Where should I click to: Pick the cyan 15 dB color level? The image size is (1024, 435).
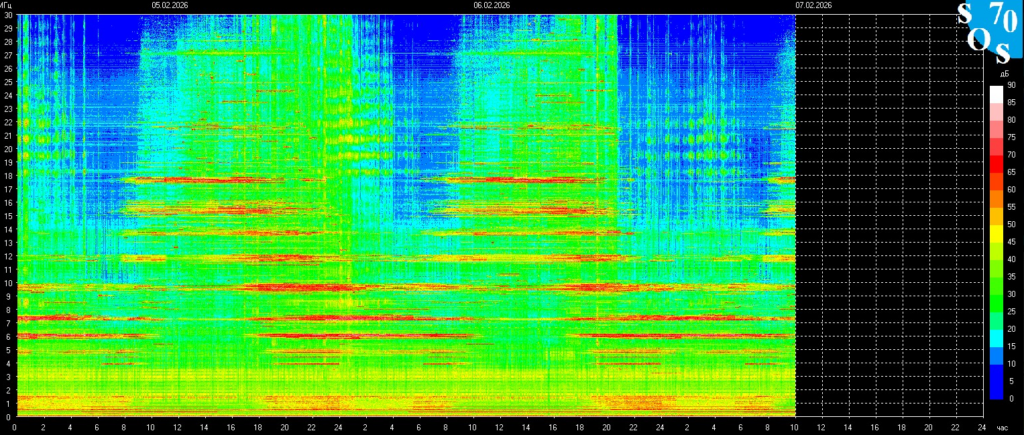(995, 346)
